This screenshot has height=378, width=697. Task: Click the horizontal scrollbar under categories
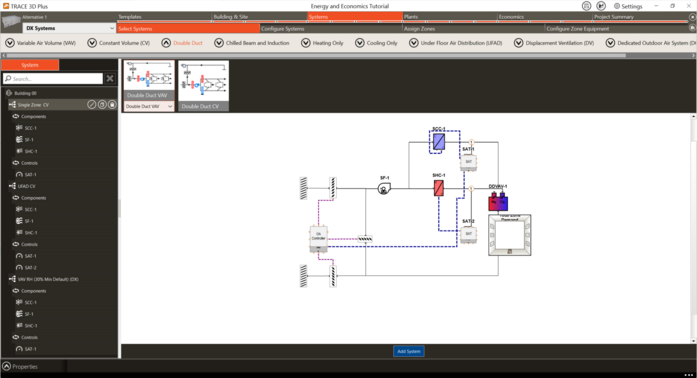pos(316,56)
